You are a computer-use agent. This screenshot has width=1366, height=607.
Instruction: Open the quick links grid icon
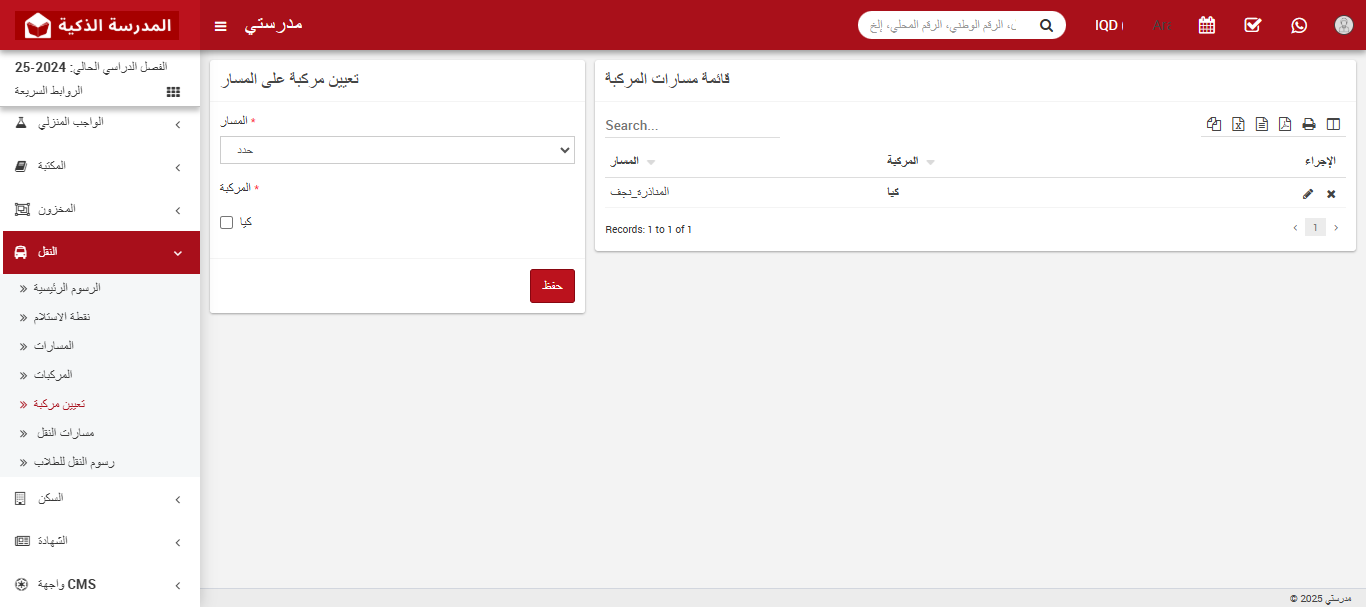tap(172, 91)
